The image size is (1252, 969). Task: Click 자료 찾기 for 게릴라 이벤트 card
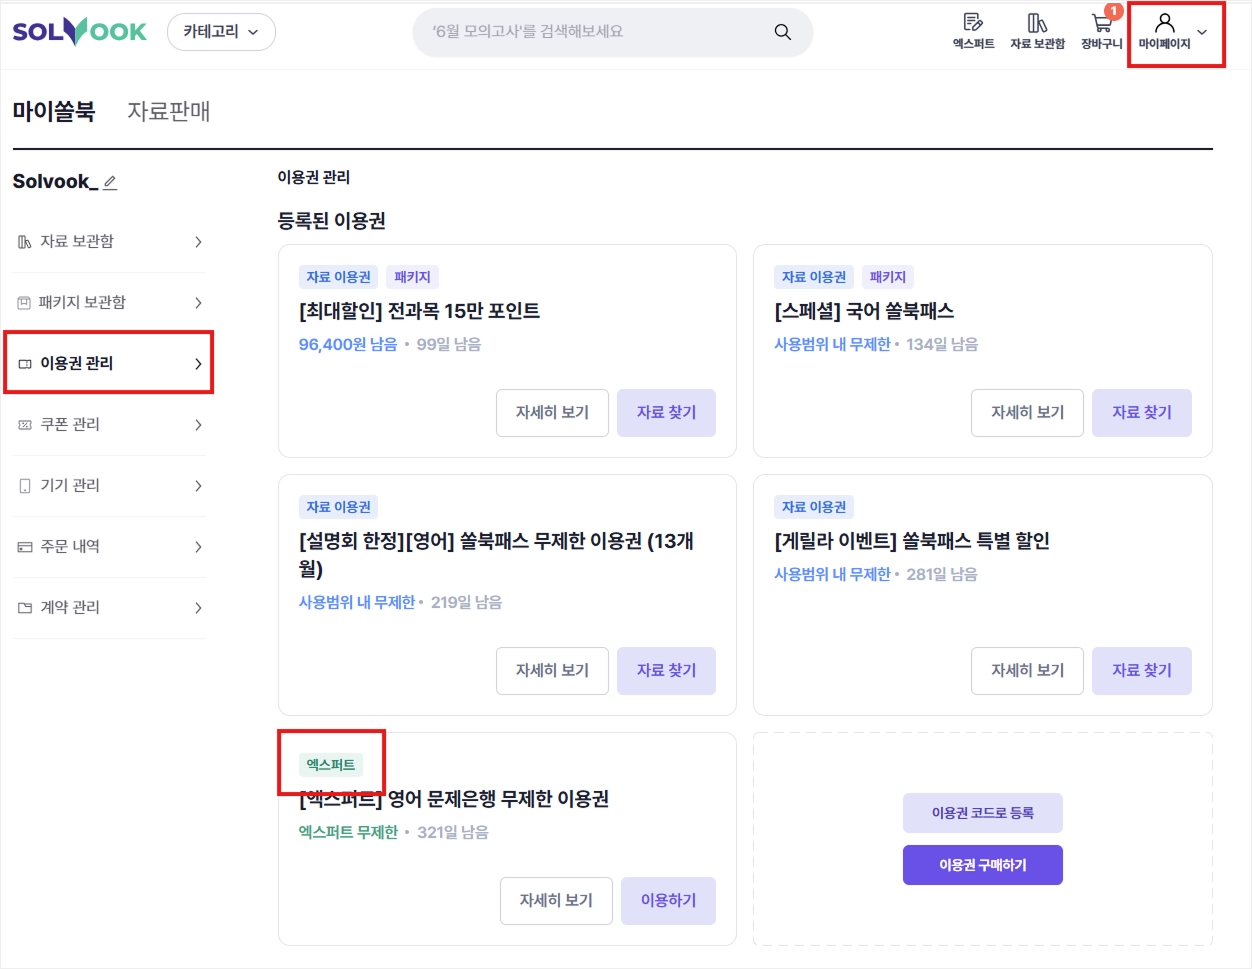tap(1142, 671)
